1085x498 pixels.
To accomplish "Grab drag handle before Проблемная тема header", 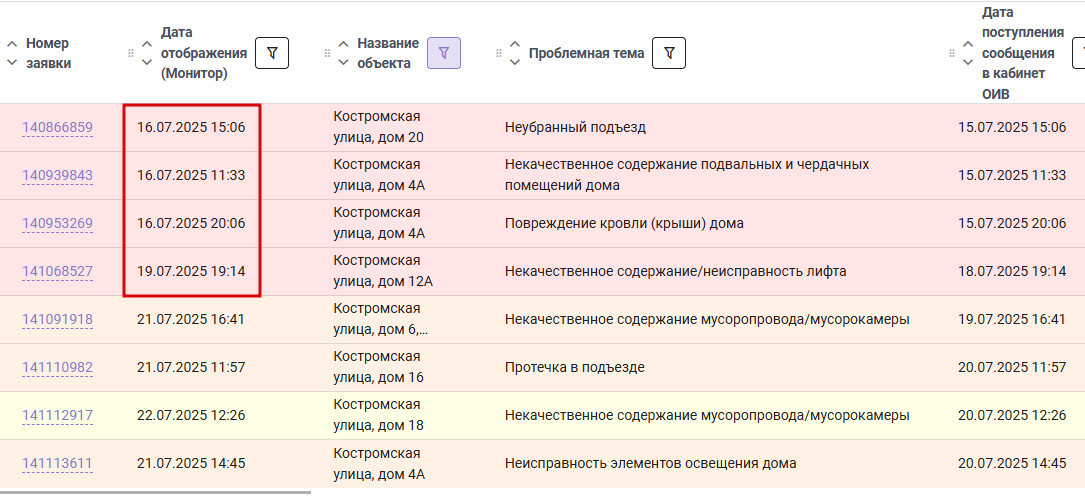I will tap(498, 53).
